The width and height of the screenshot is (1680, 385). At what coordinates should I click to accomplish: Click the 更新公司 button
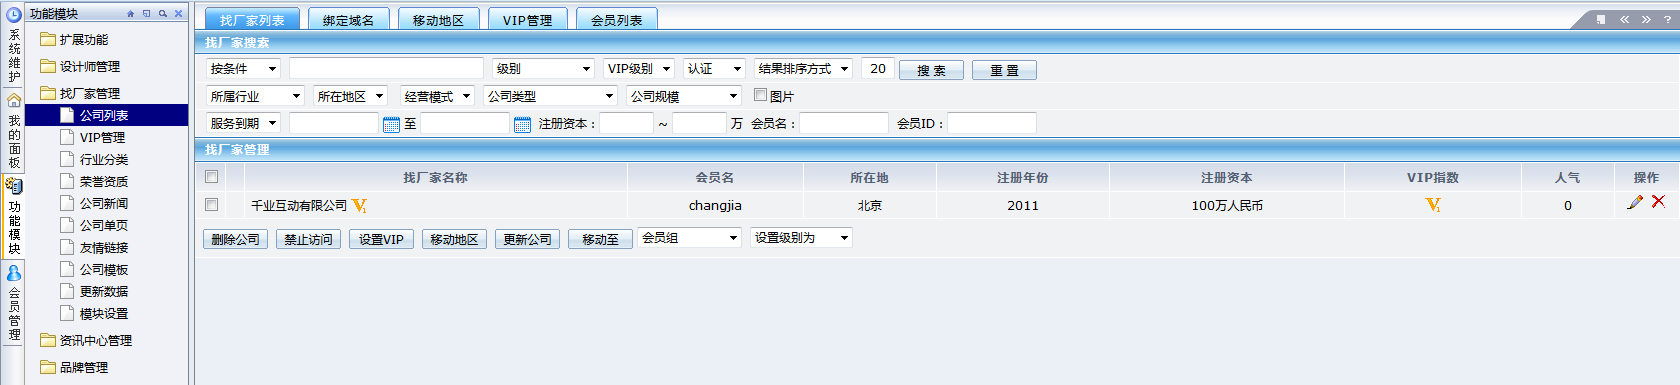pos(527,240)
